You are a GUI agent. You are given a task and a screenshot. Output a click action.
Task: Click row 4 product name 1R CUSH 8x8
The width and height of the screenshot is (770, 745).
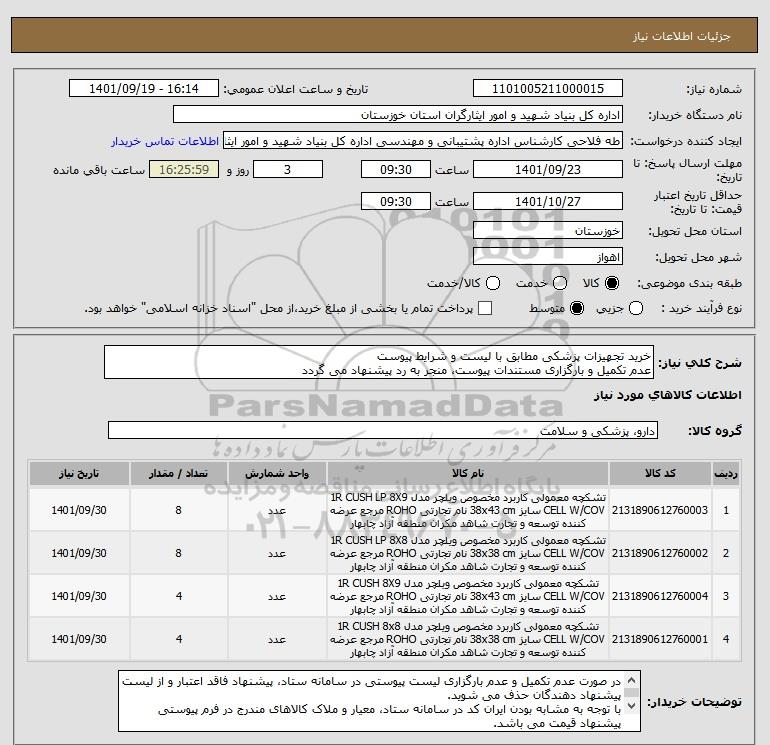pos(468,639)
